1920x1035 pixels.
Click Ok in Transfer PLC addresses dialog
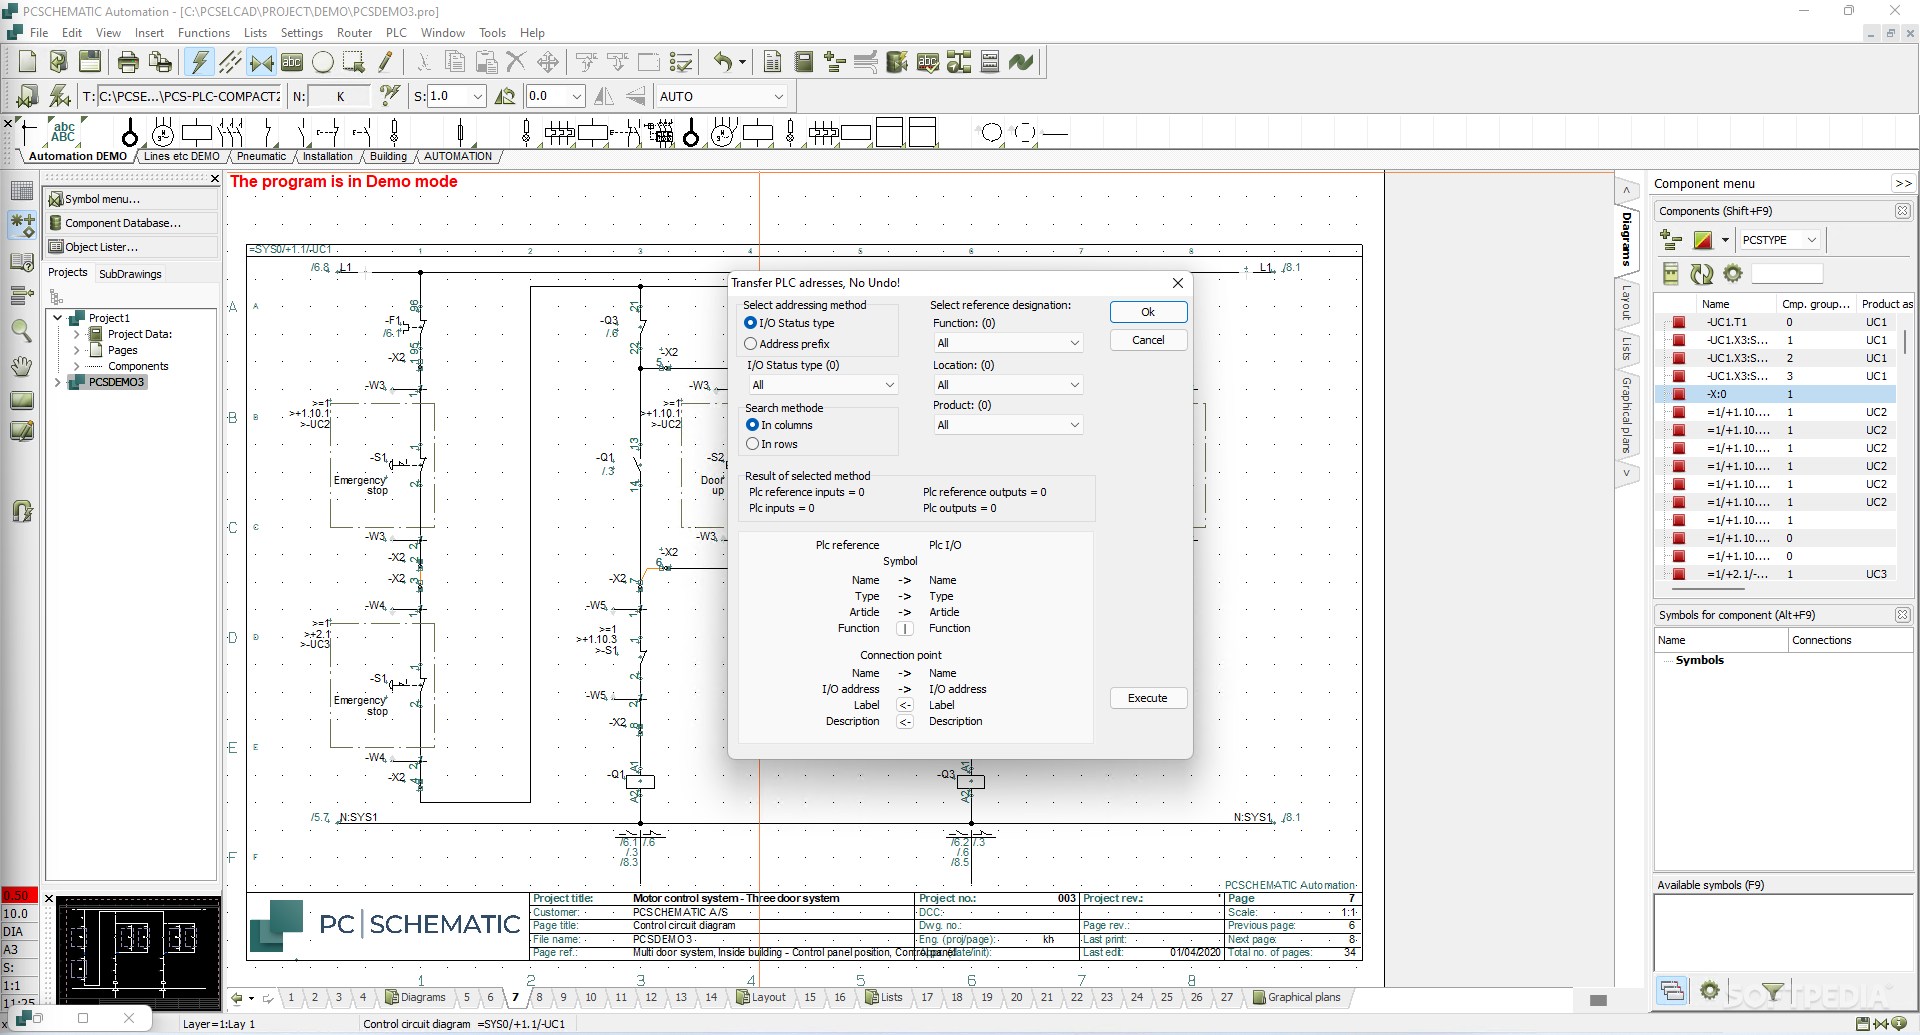(1148, 312)
